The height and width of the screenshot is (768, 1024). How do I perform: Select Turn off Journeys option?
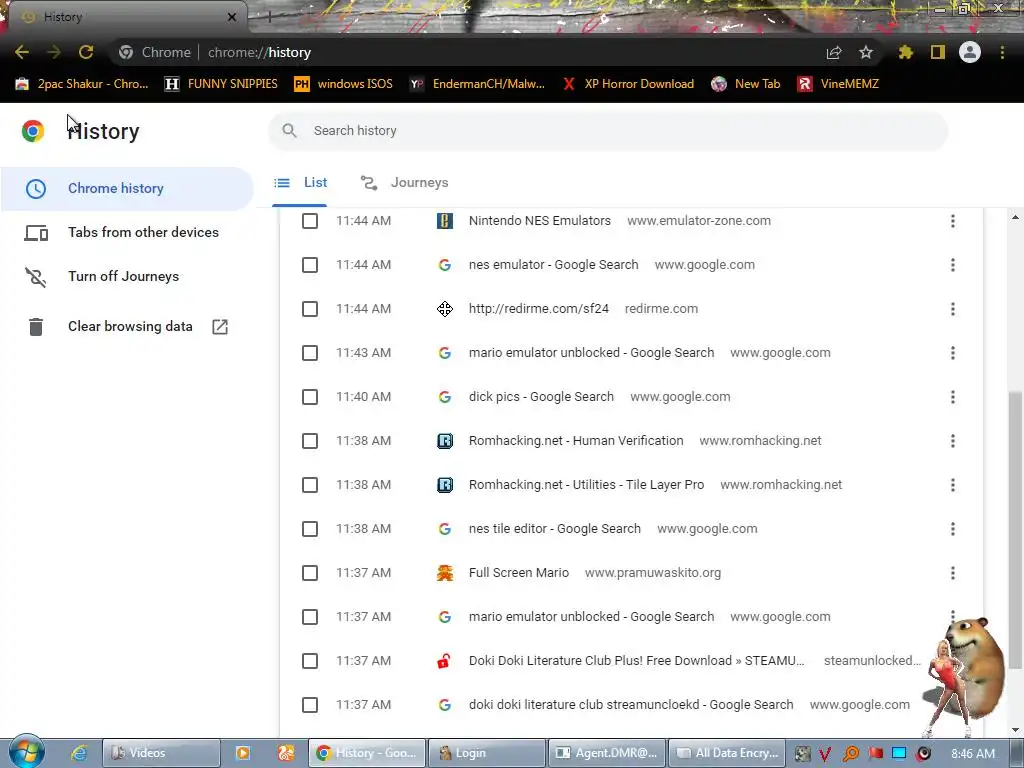(x=127, y=277)
